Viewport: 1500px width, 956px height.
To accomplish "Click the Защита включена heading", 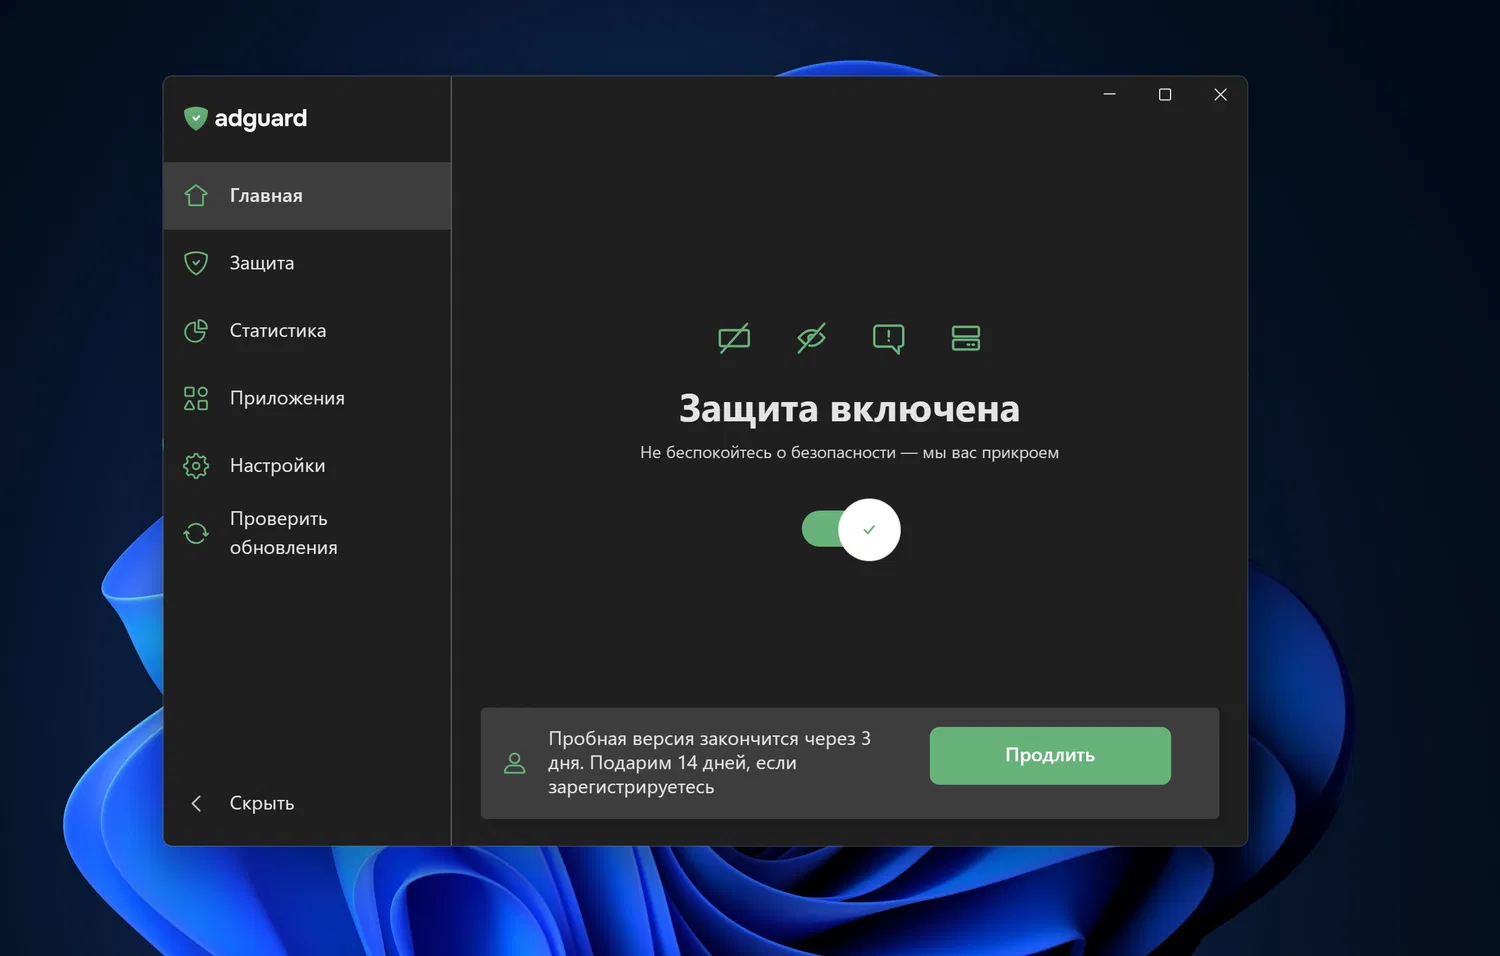I will tap(850, 409).
